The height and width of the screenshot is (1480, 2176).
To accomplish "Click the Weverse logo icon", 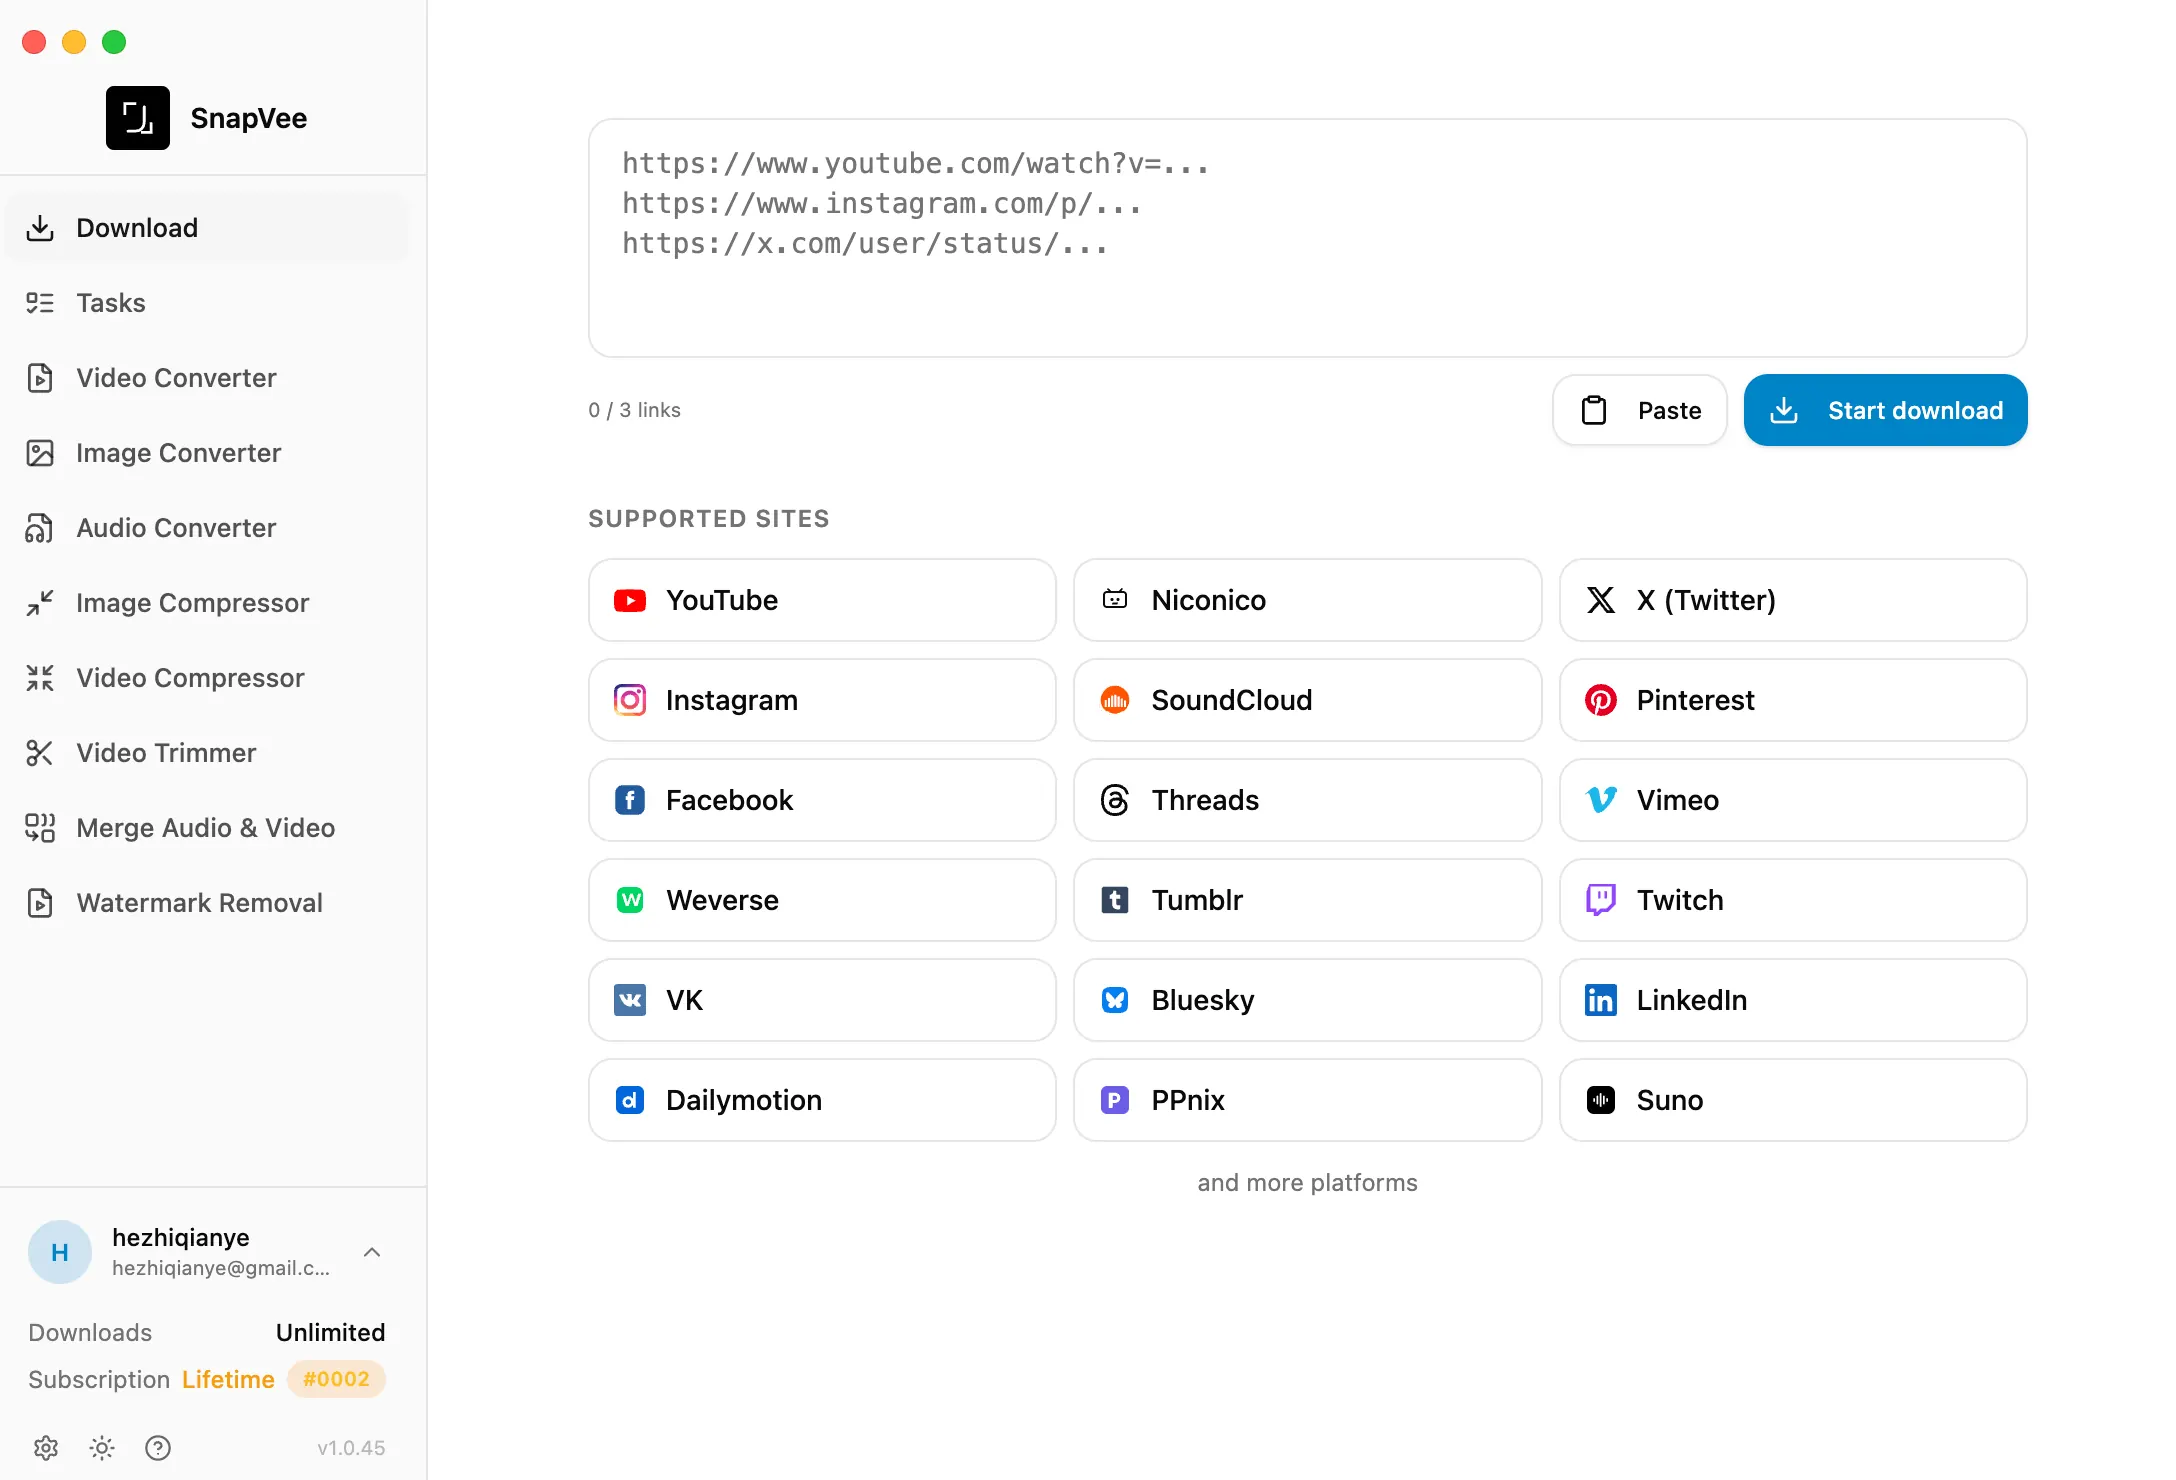I will point(630,900).
